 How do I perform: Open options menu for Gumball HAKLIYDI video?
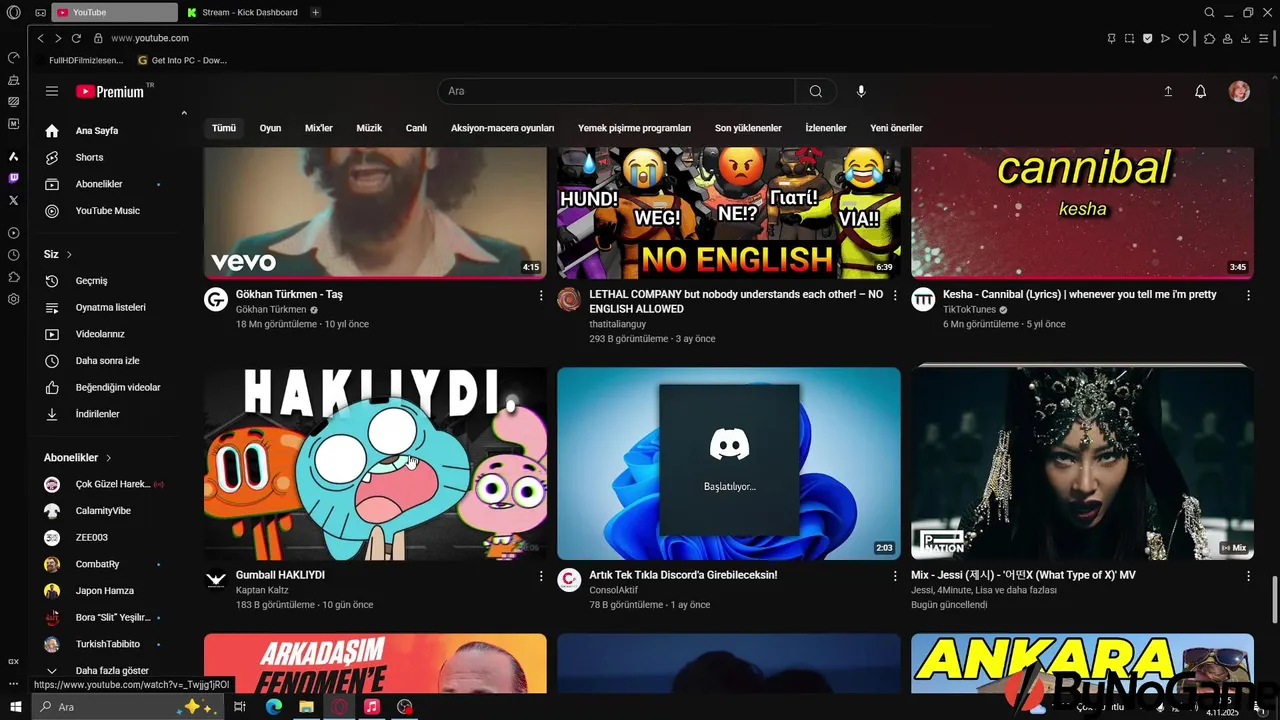541,576
